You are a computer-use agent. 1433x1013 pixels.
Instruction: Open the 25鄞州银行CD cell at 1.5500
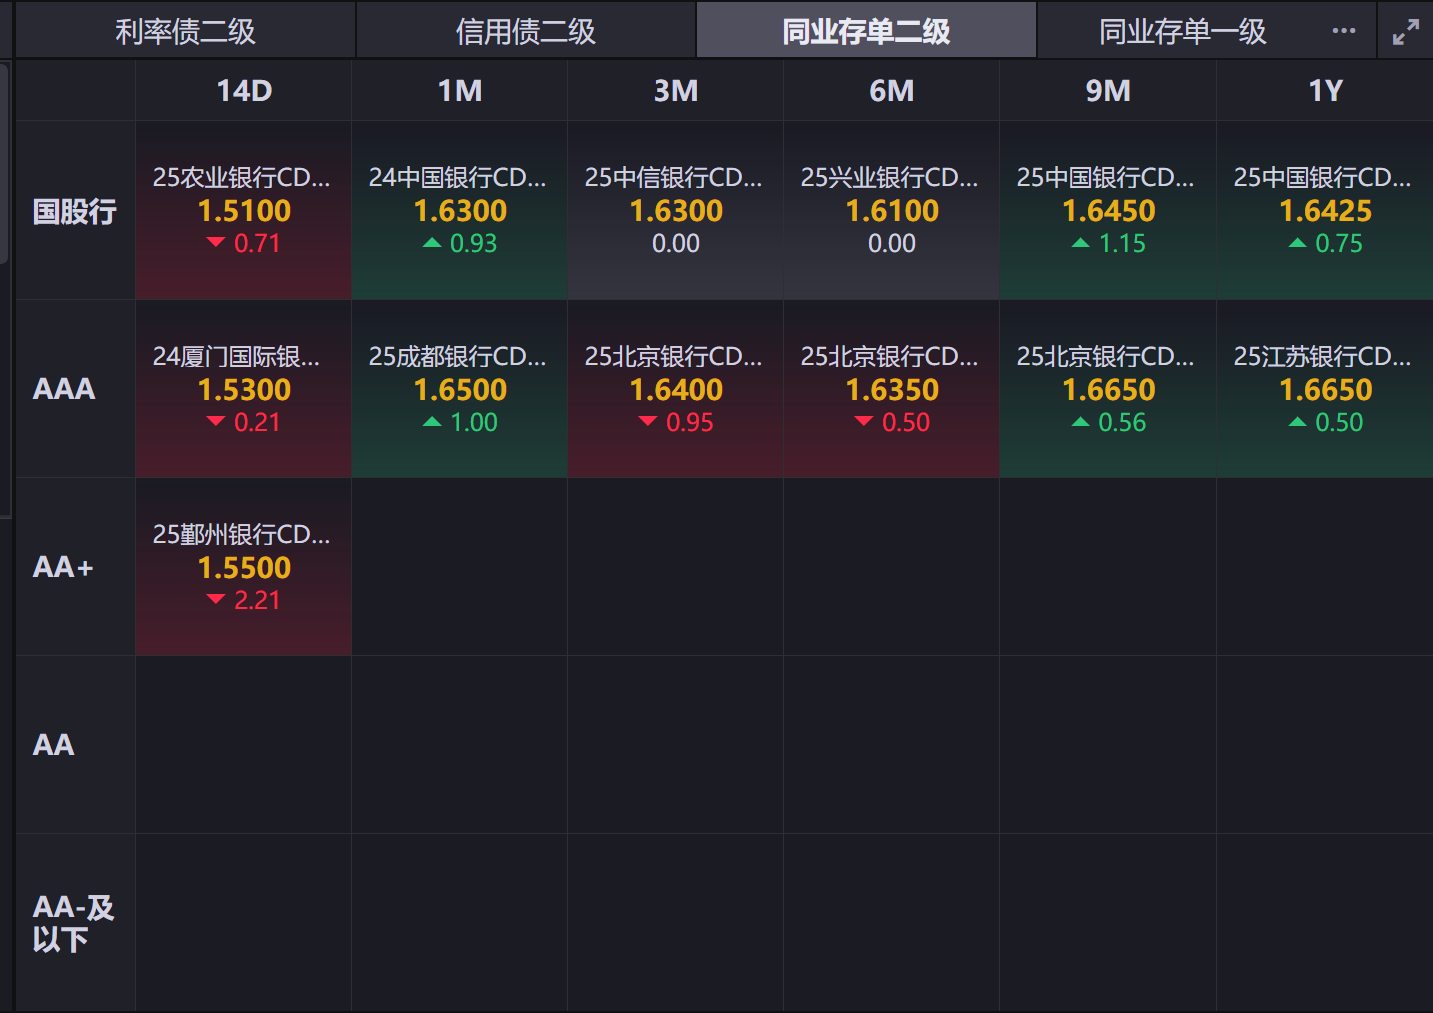(244, 567)
